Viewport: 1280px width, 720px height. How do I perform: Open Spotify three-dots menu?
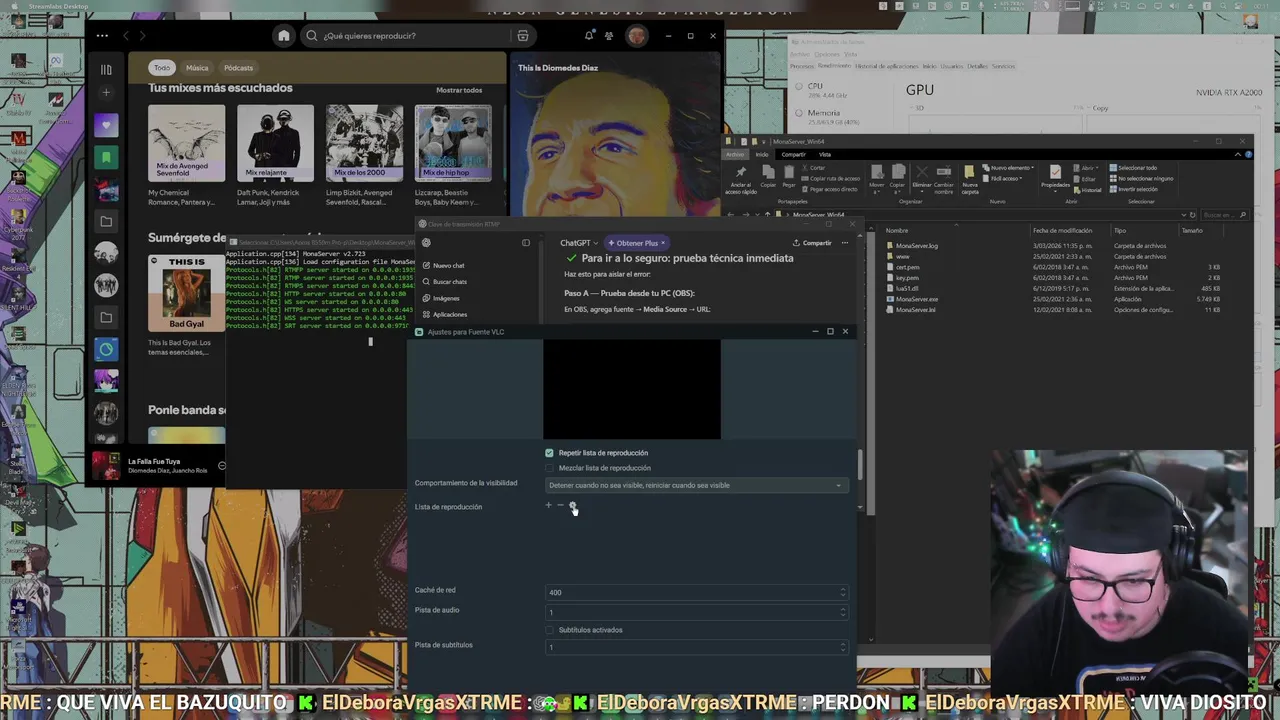tap(102, 36)
